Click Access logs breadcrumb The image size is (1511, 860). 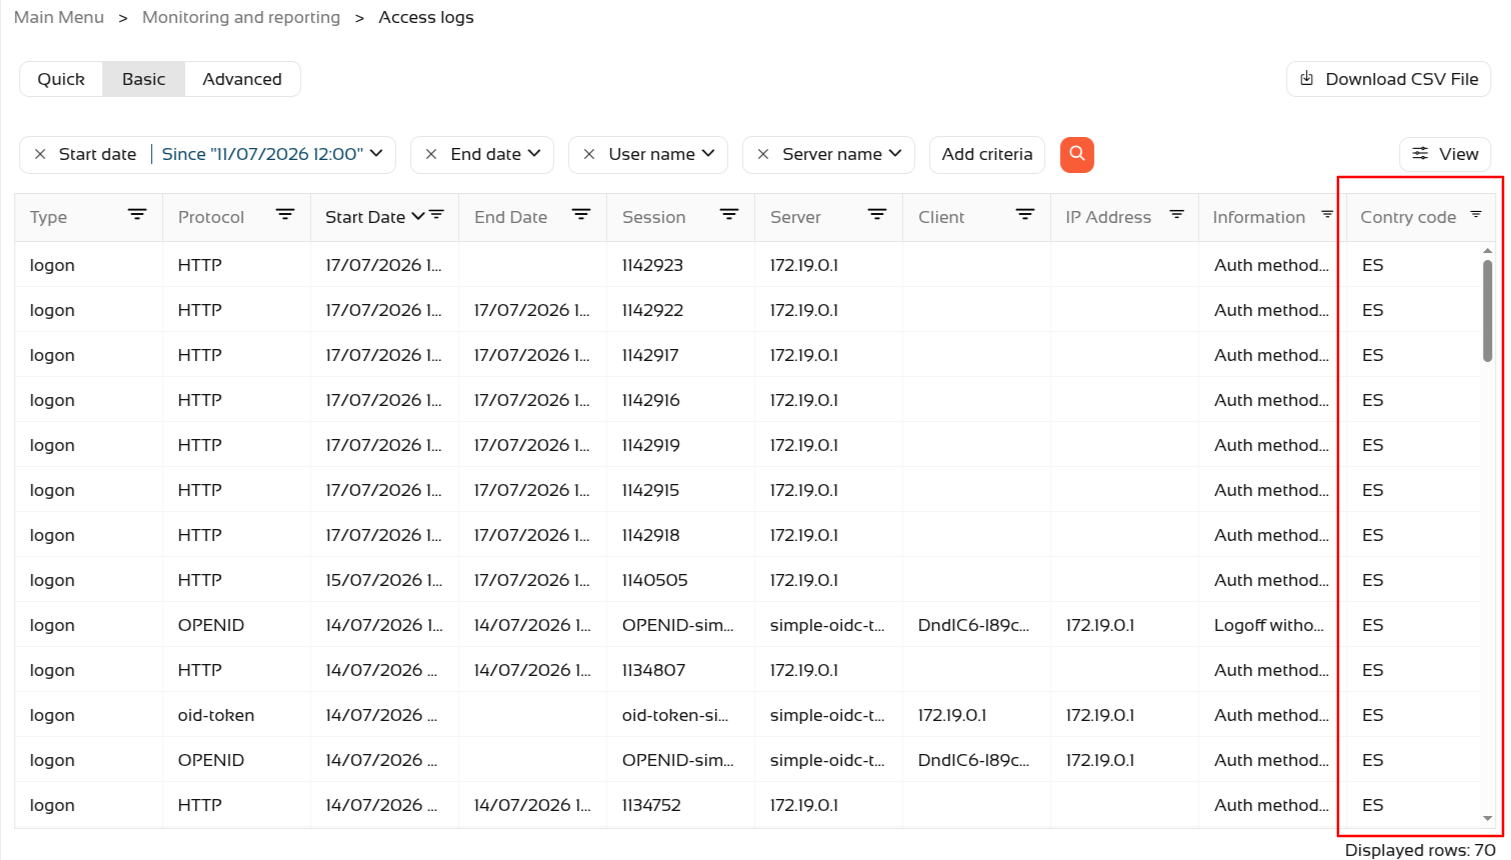(x=426, y=17)
